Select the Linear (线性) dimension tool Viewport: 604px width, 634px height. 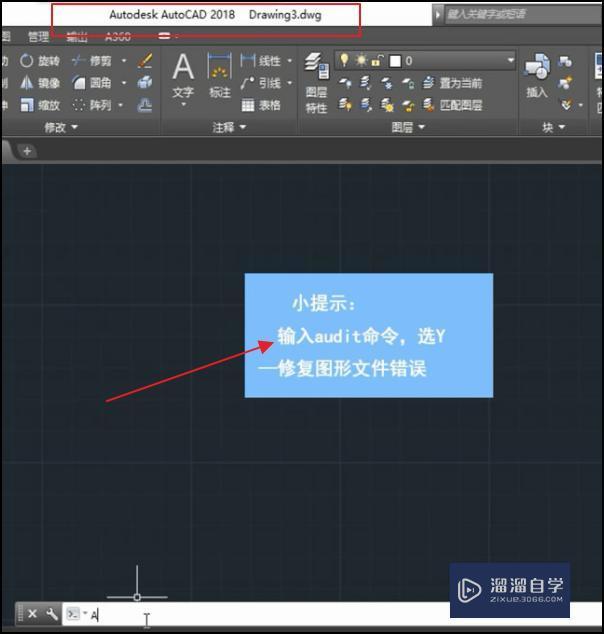260,61
